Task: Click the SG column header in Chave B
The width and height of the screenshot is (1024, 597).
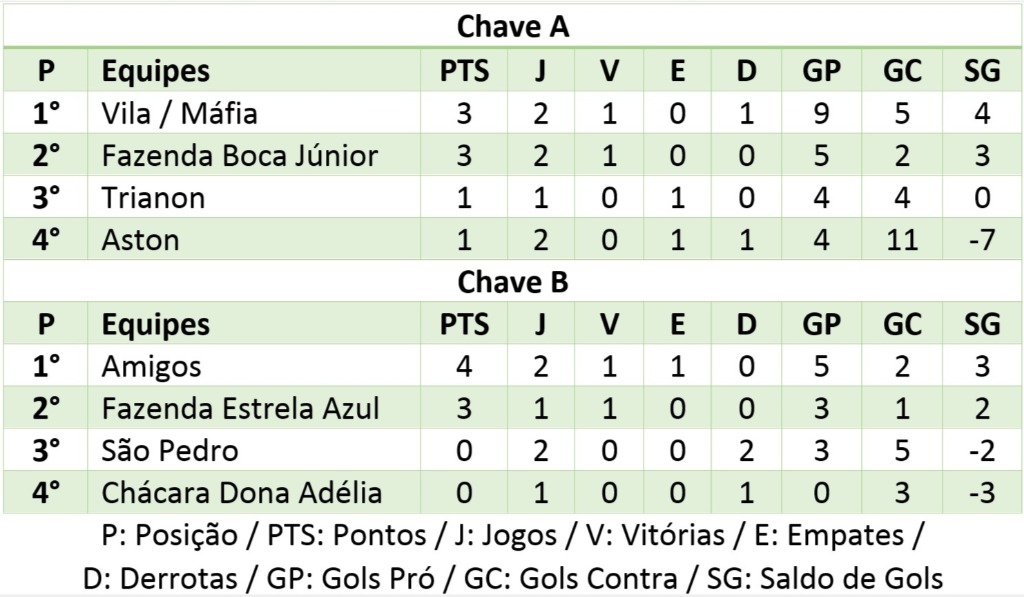Action: tap(982, 325)
